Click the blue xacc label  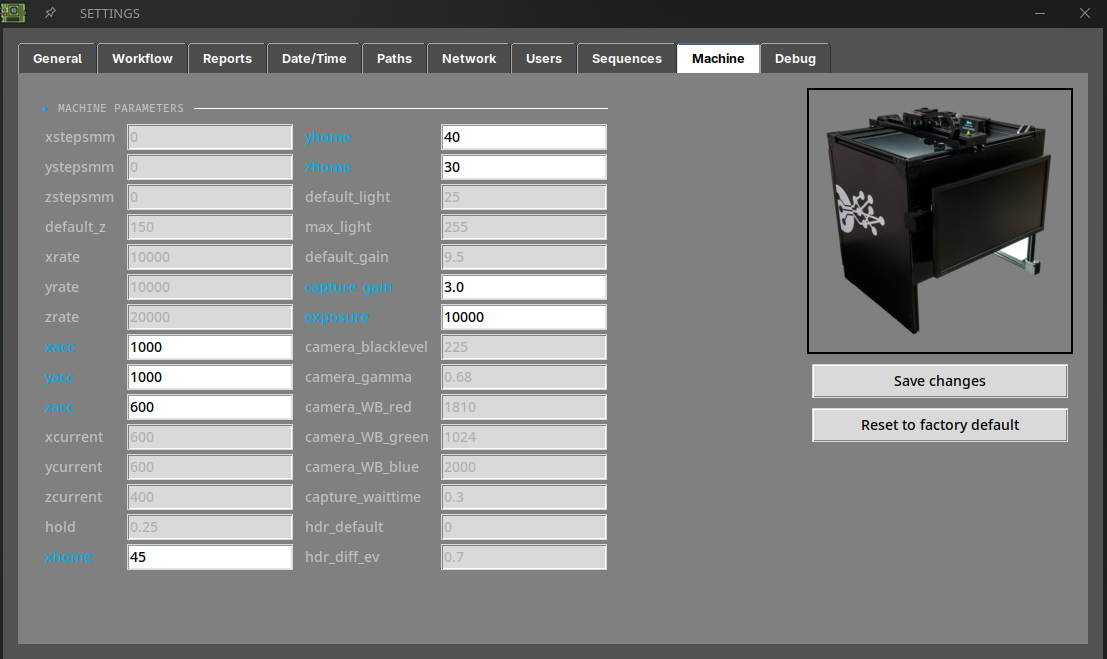point(60,348)
